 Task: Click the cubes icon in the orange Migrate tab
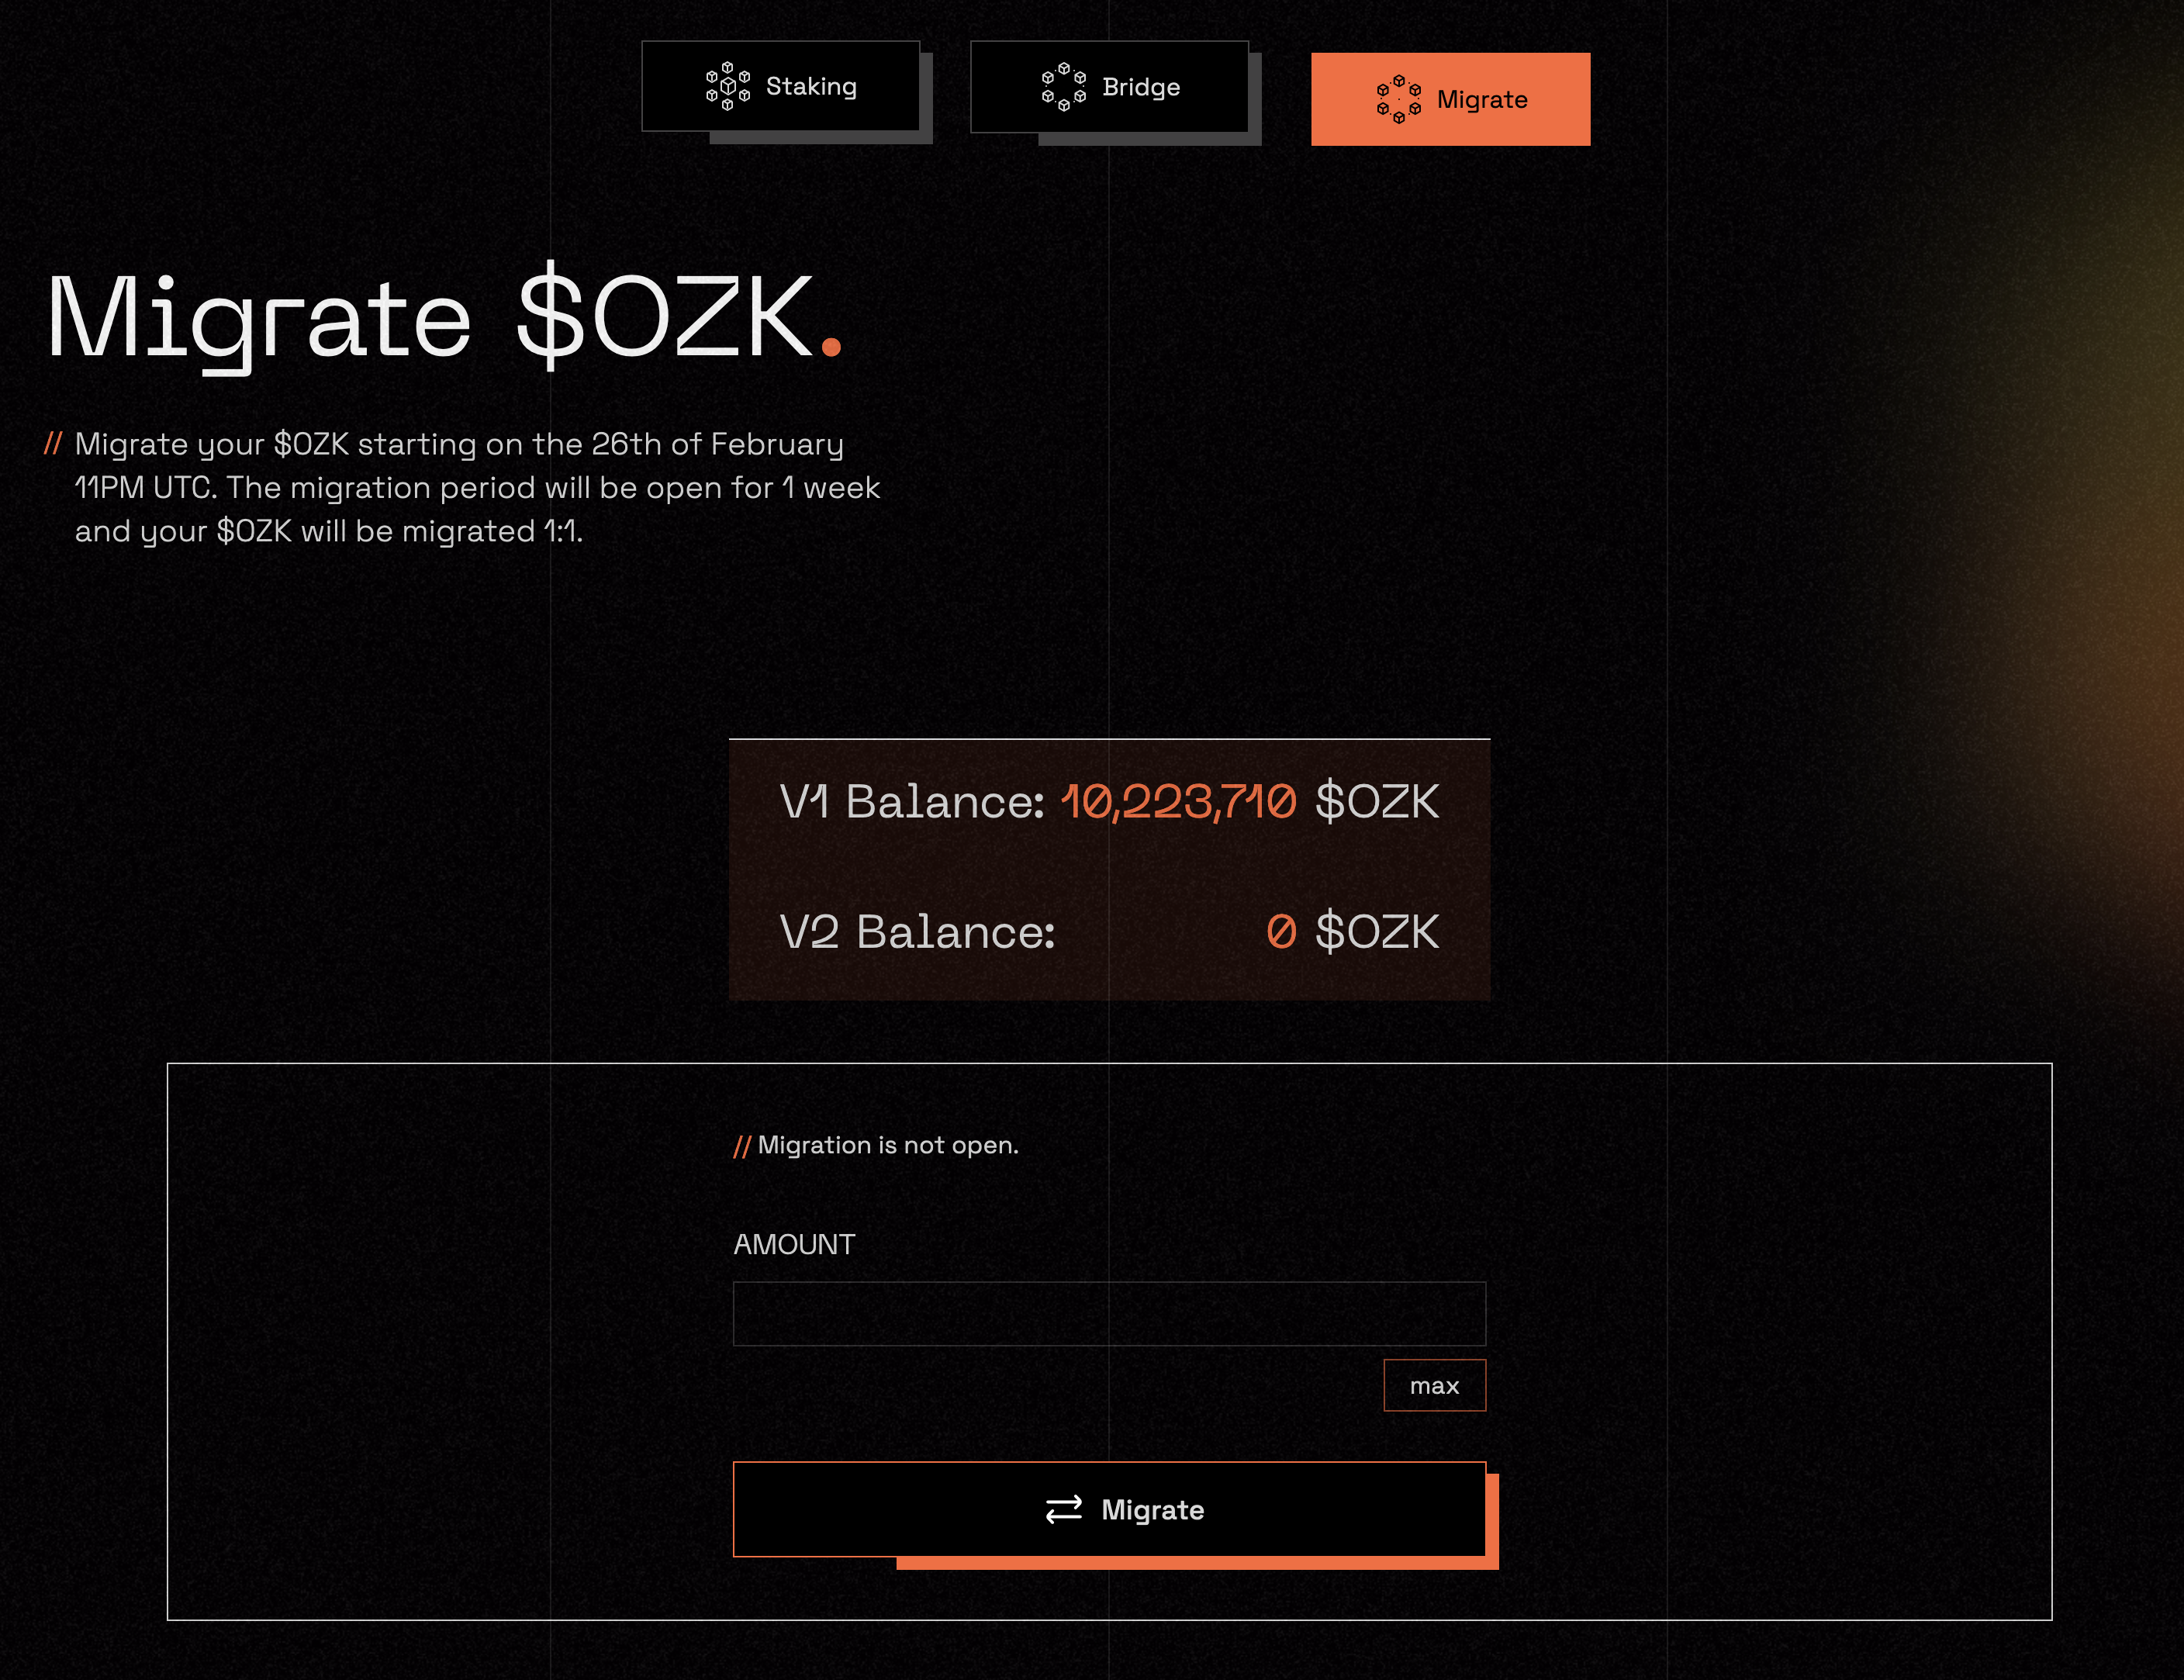[1398, 99]
